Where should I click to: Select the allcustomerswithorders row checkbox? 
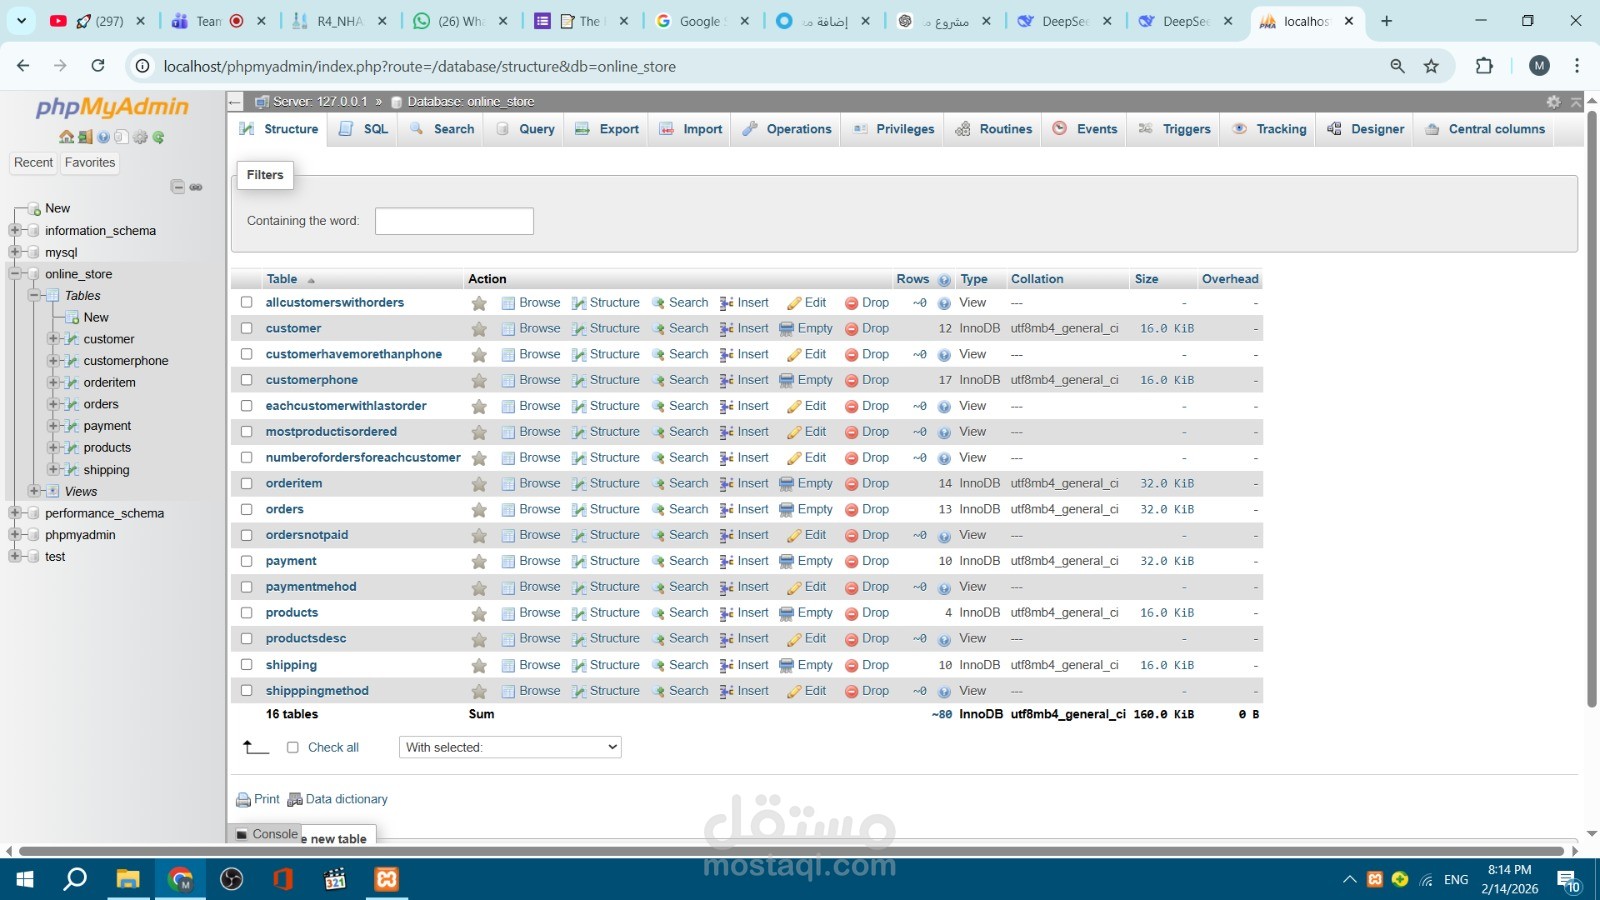coord(246,303)
